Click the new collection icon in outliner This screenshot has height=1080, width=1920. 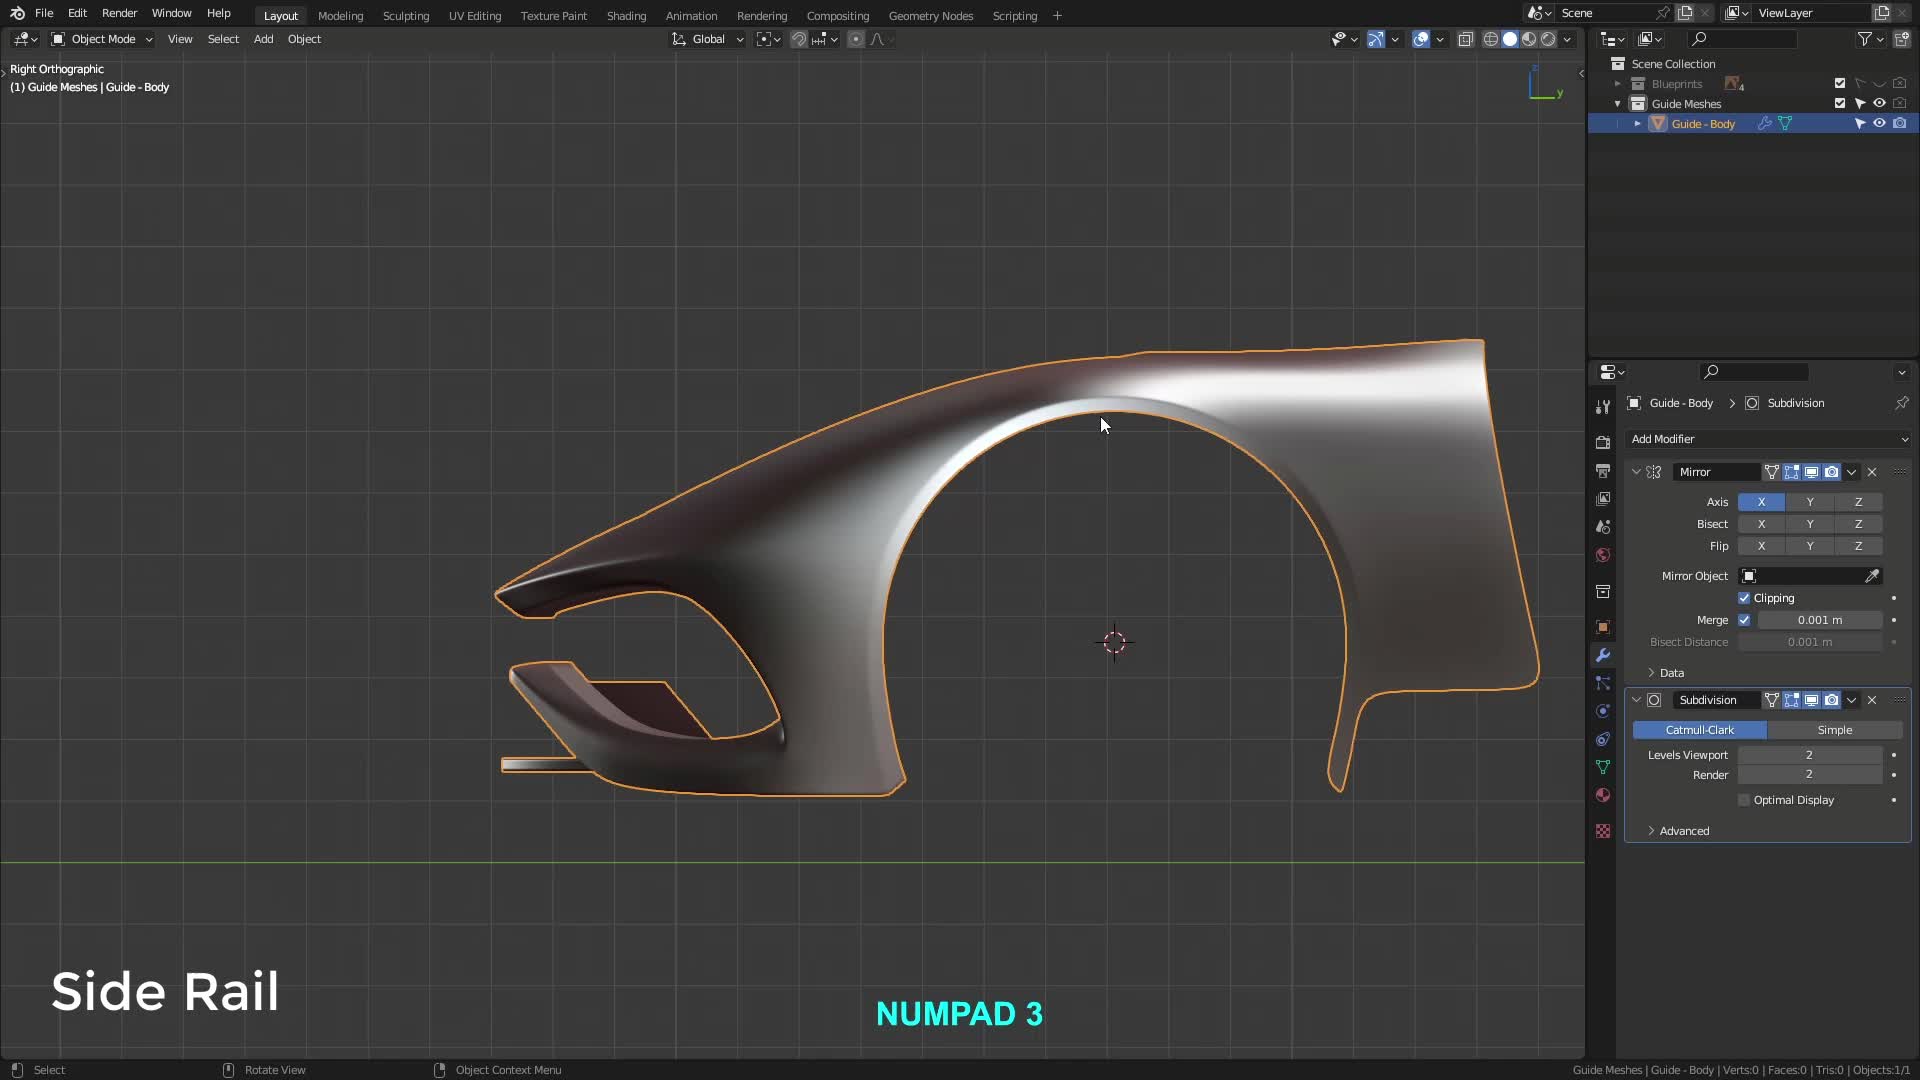1901,39
